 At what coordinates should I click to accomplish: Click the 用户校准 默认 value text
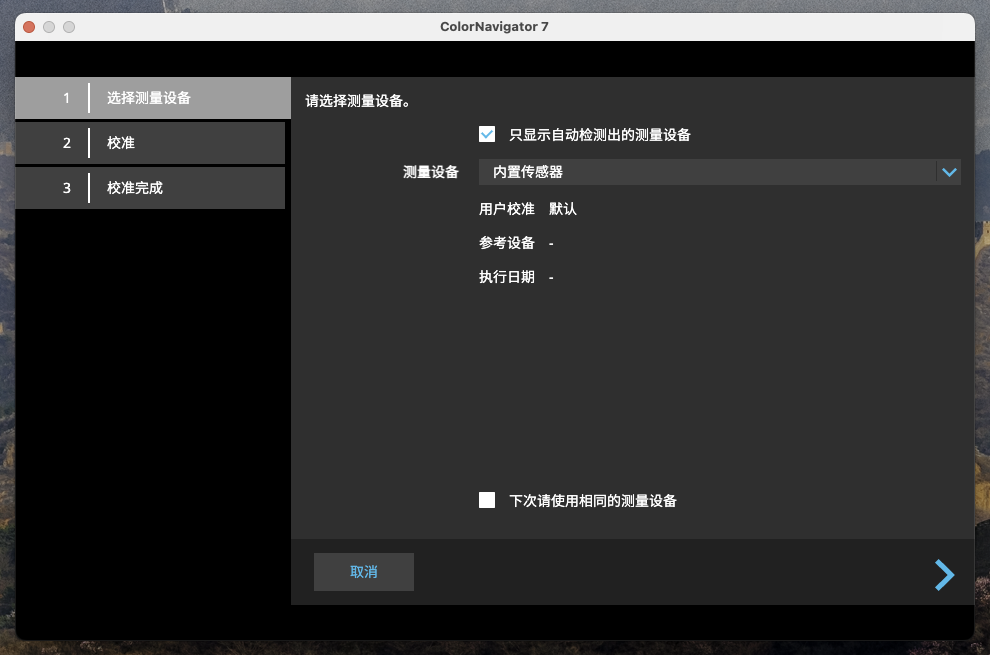pos(563,209)
